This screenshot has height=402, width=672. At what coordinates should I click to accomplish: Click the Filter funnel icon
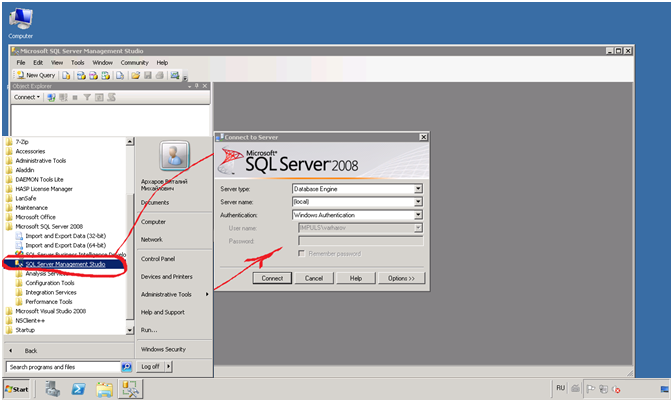coord(87,97)
